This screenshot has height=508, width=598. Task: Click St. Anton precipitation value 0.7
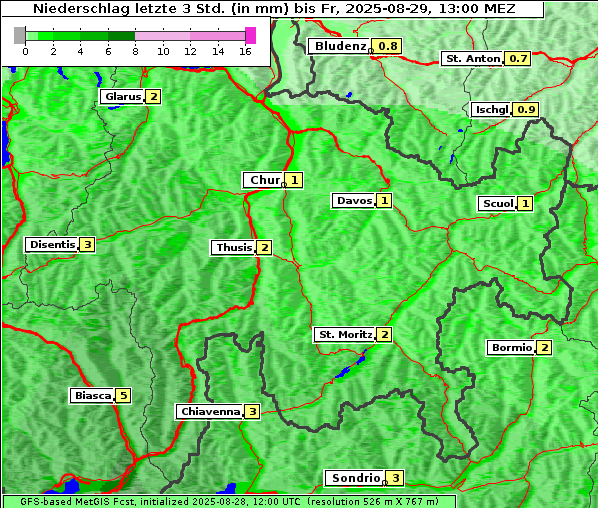pos(518,59)
